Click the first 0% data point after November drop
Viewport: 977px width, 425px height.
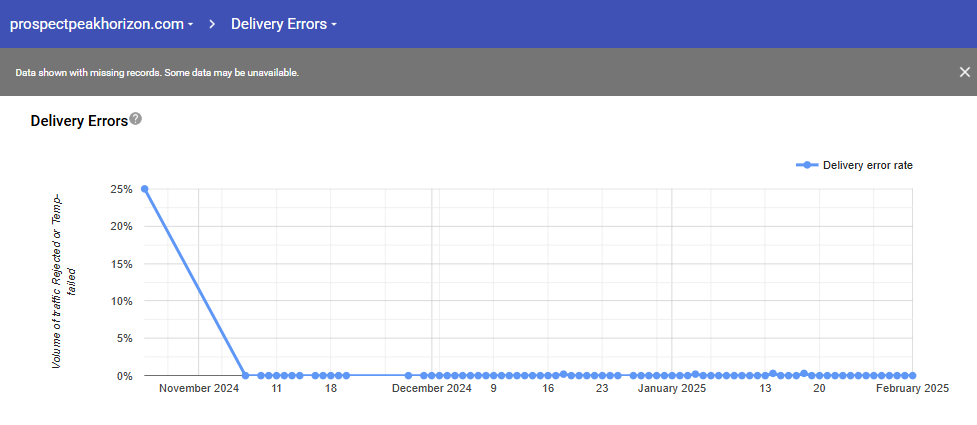click(246, 376)
